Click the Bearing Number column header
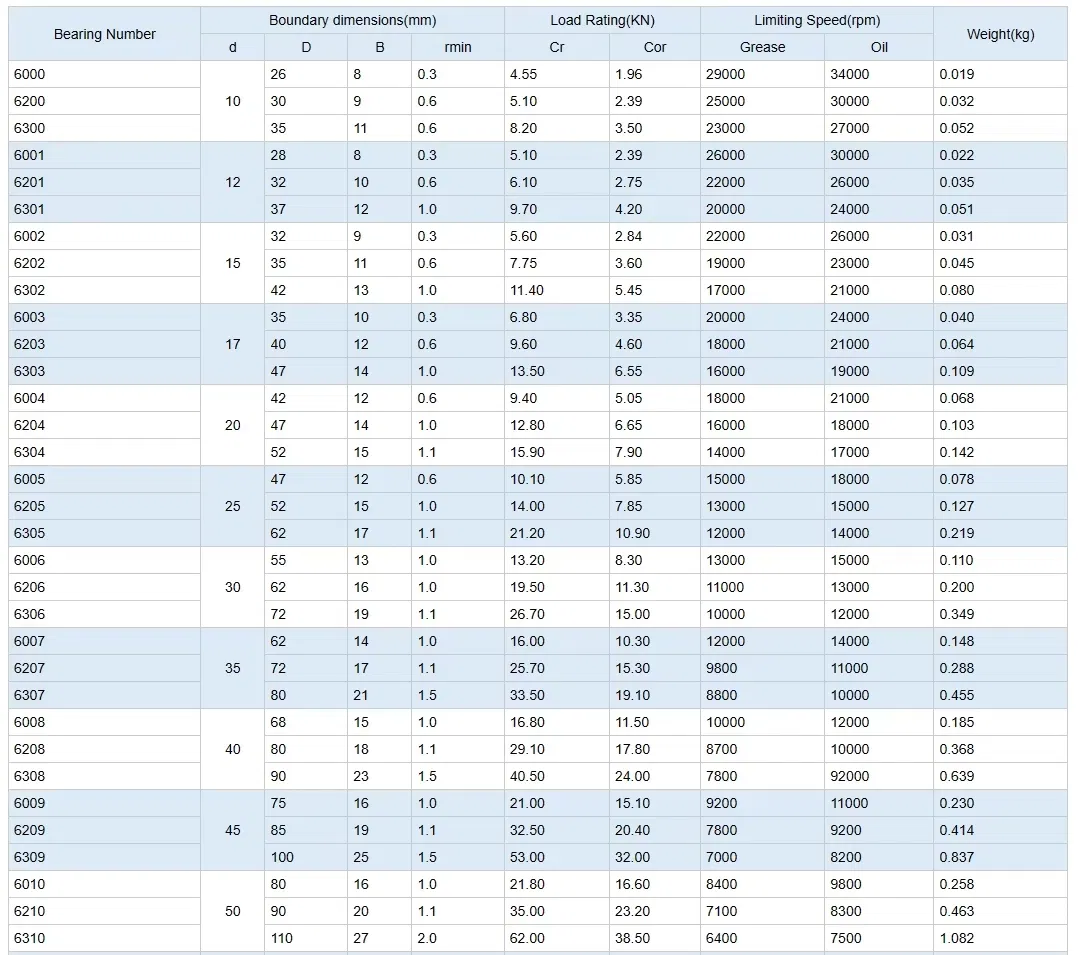This screenshot has width=1078, height=955. (104, 34)
